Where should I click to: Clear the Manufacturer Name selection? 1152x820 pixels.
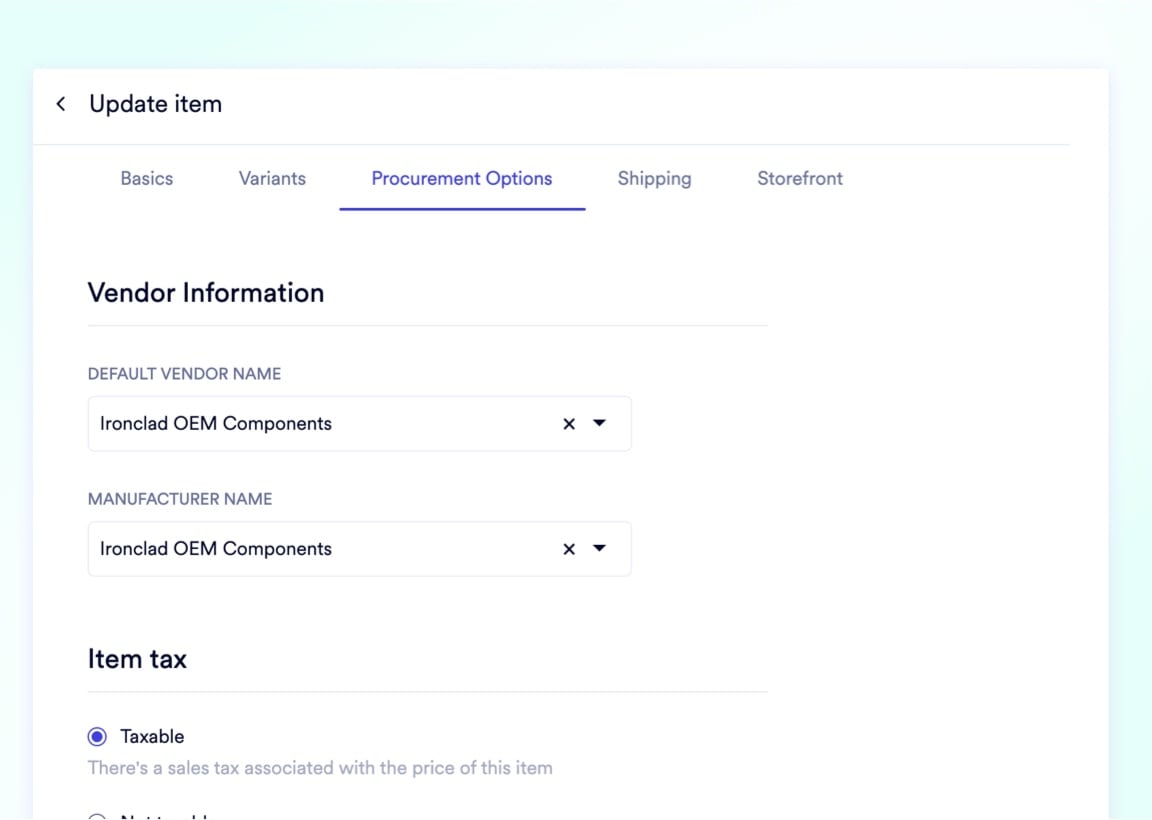coord(569,549)
